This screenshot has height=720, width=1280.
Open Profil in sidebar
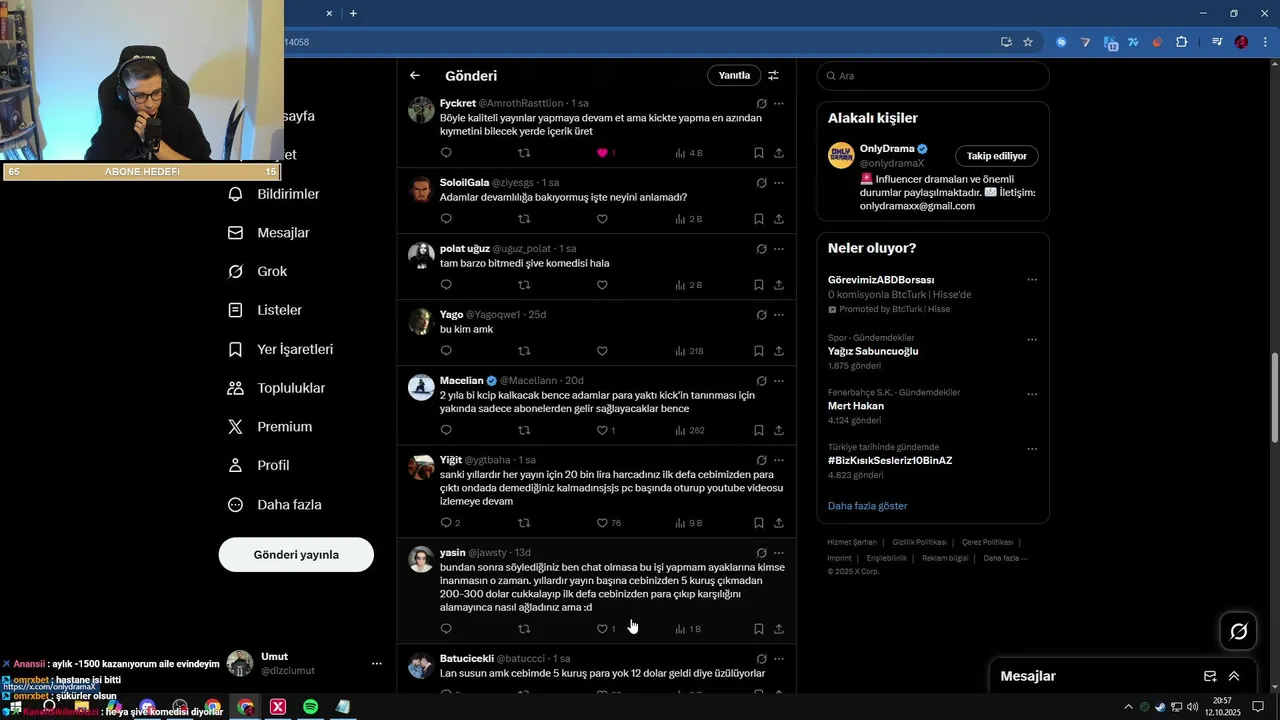pos(259,466)
